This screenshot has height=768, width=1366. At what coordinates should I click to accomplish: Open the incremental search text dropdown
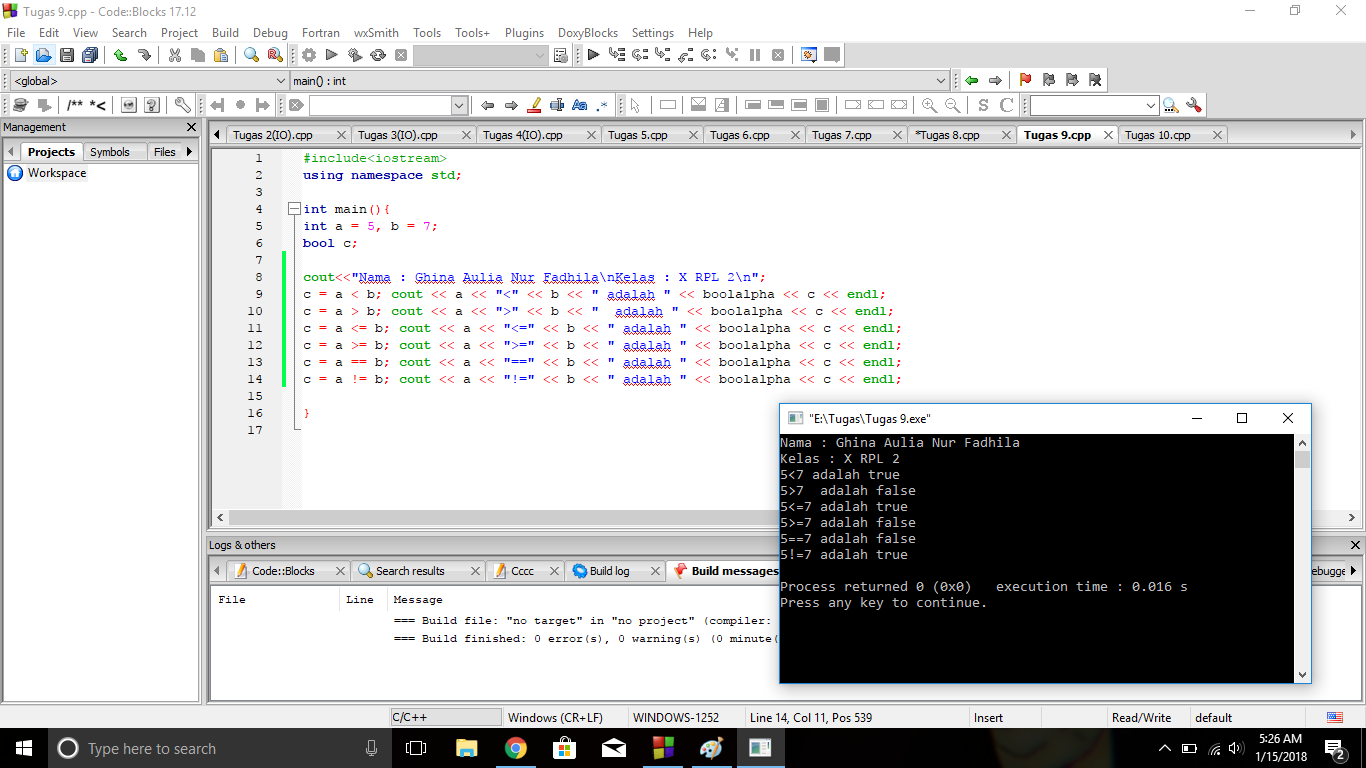pos(459,105)
